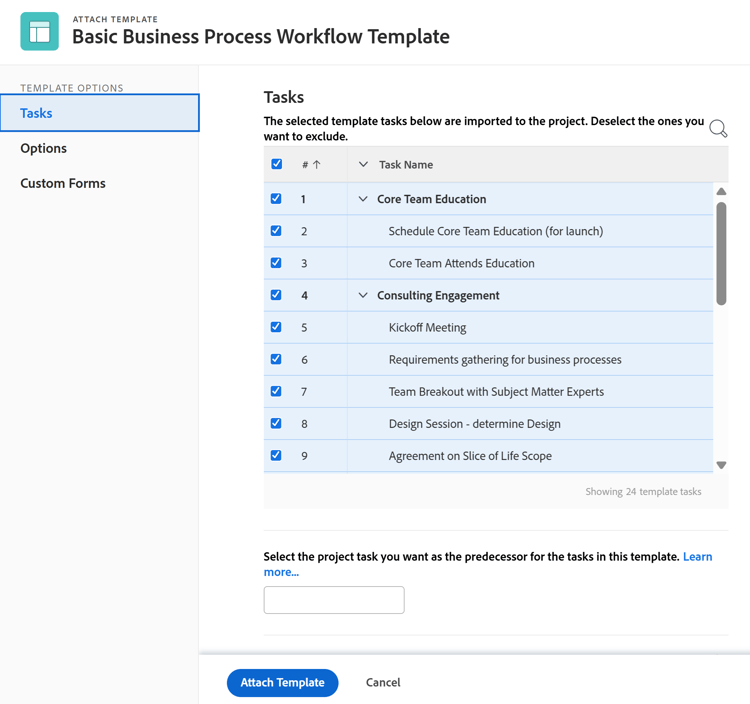Image resolution: width=750 pixels, height=704 pixels.
Task: Uncheck Agreement on Slice of Life Scope
Action: 277,455
